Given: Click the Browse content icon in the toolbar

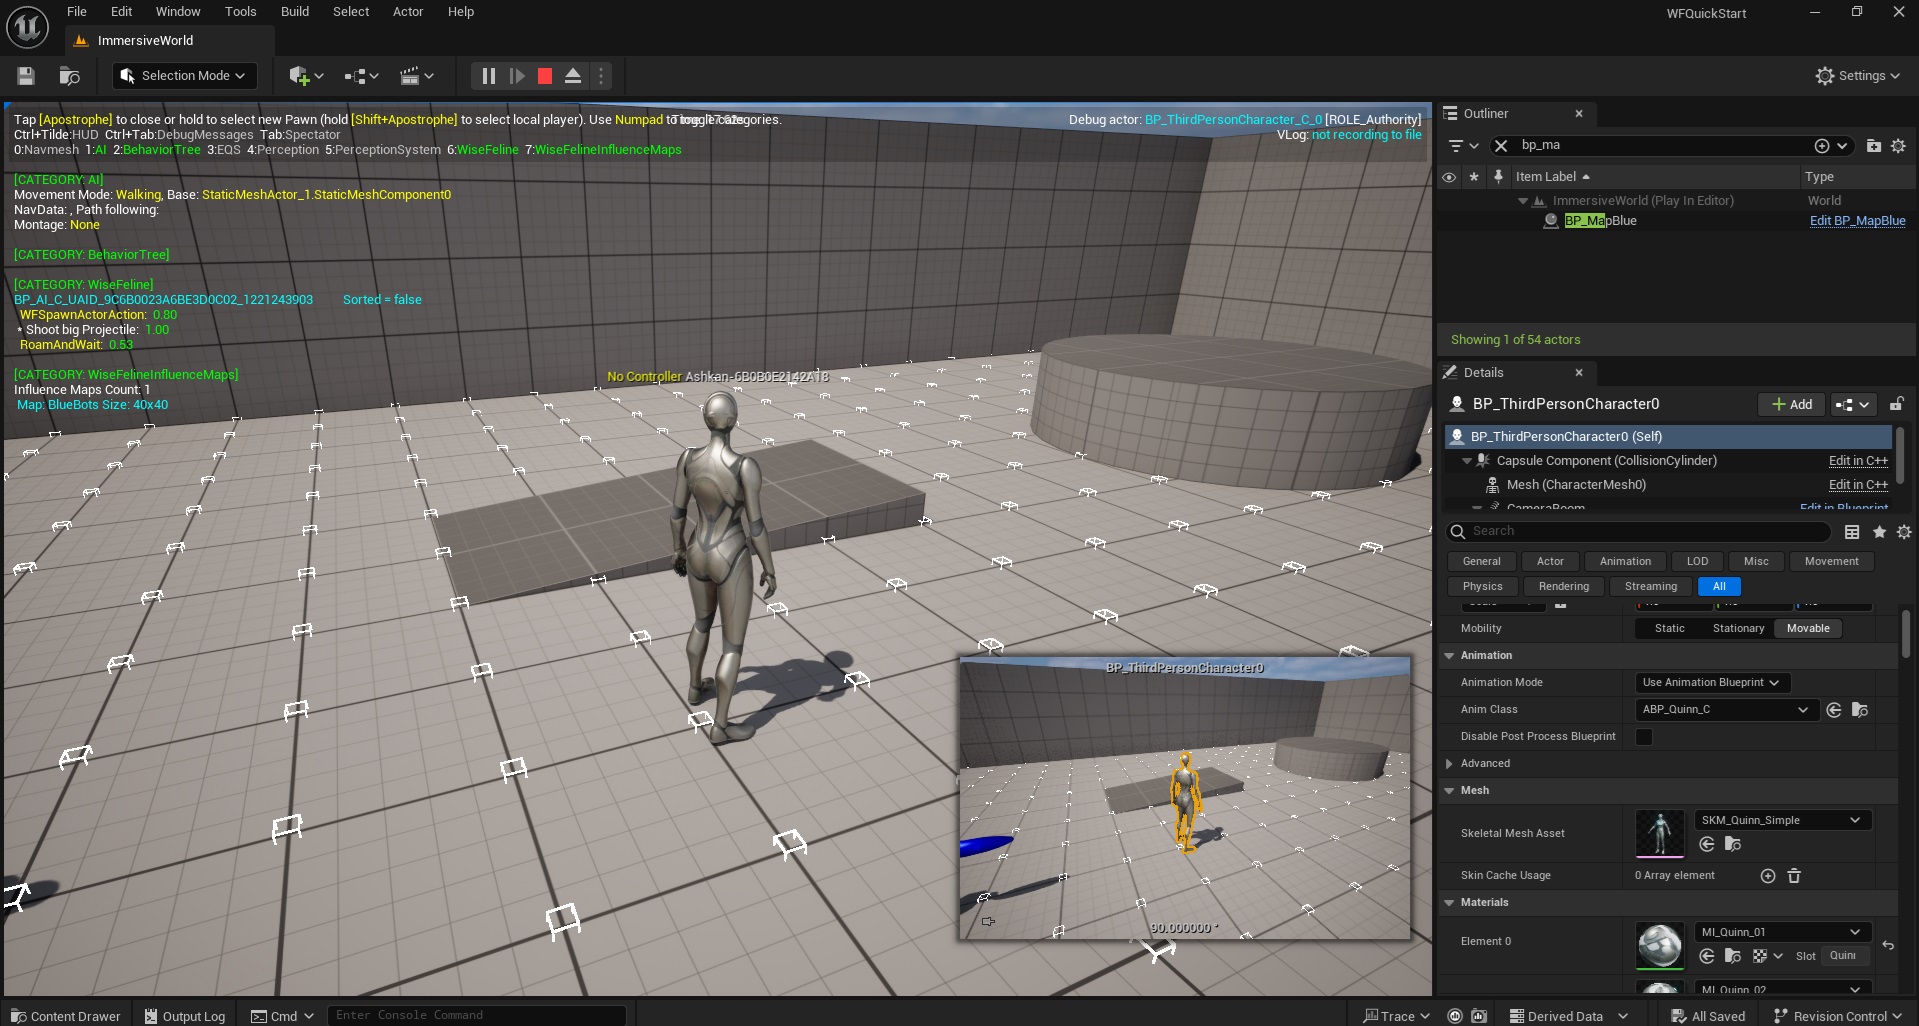Looking at the screenshot, I should (69, 76).
